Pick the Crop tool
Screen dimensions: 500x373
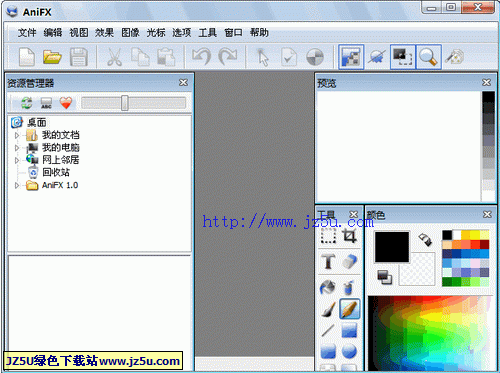point(350,236)
